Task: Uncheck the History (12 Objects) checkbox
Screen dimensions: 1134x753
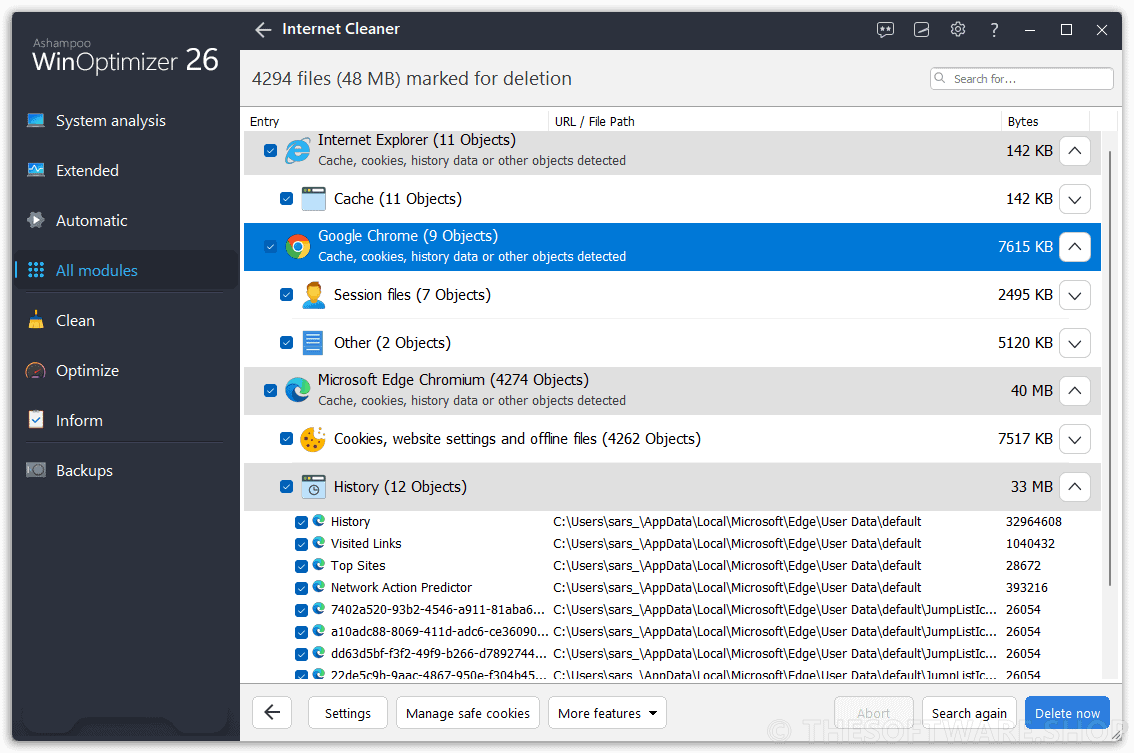Action: (x=286, y=487)
